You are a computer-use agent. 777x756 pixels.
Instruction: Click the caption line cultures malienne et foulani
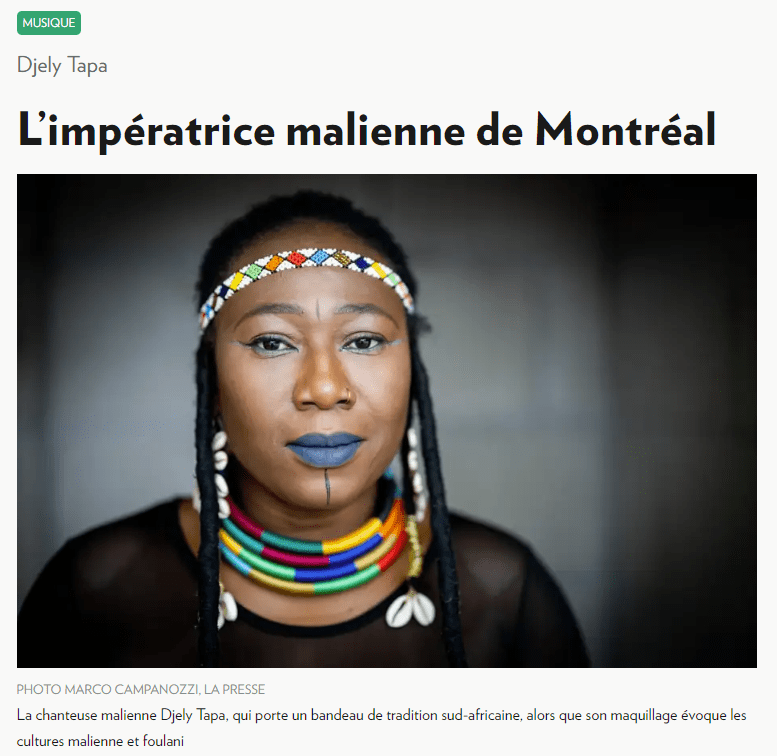tap(100, 742)
